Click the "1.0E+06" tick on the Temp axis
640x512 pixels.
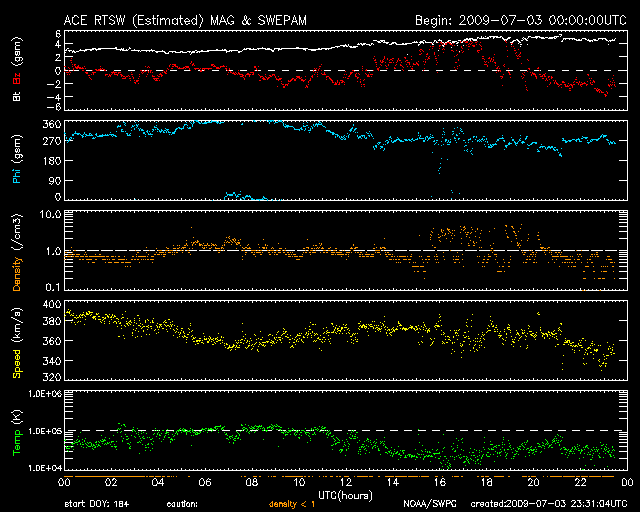[45, 394]
